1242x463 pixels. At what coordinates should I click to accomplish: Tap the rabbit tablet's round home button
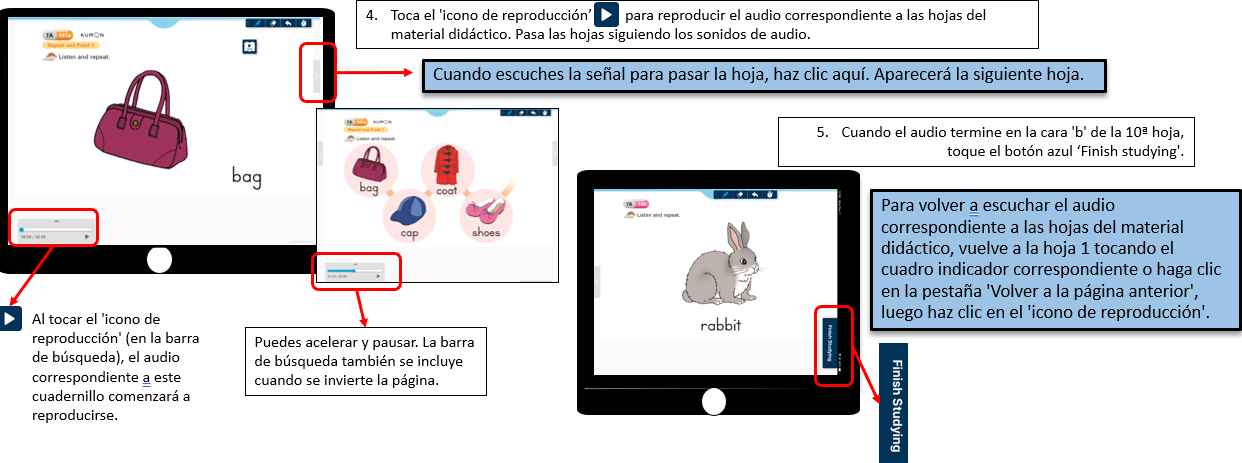[714, 401]
